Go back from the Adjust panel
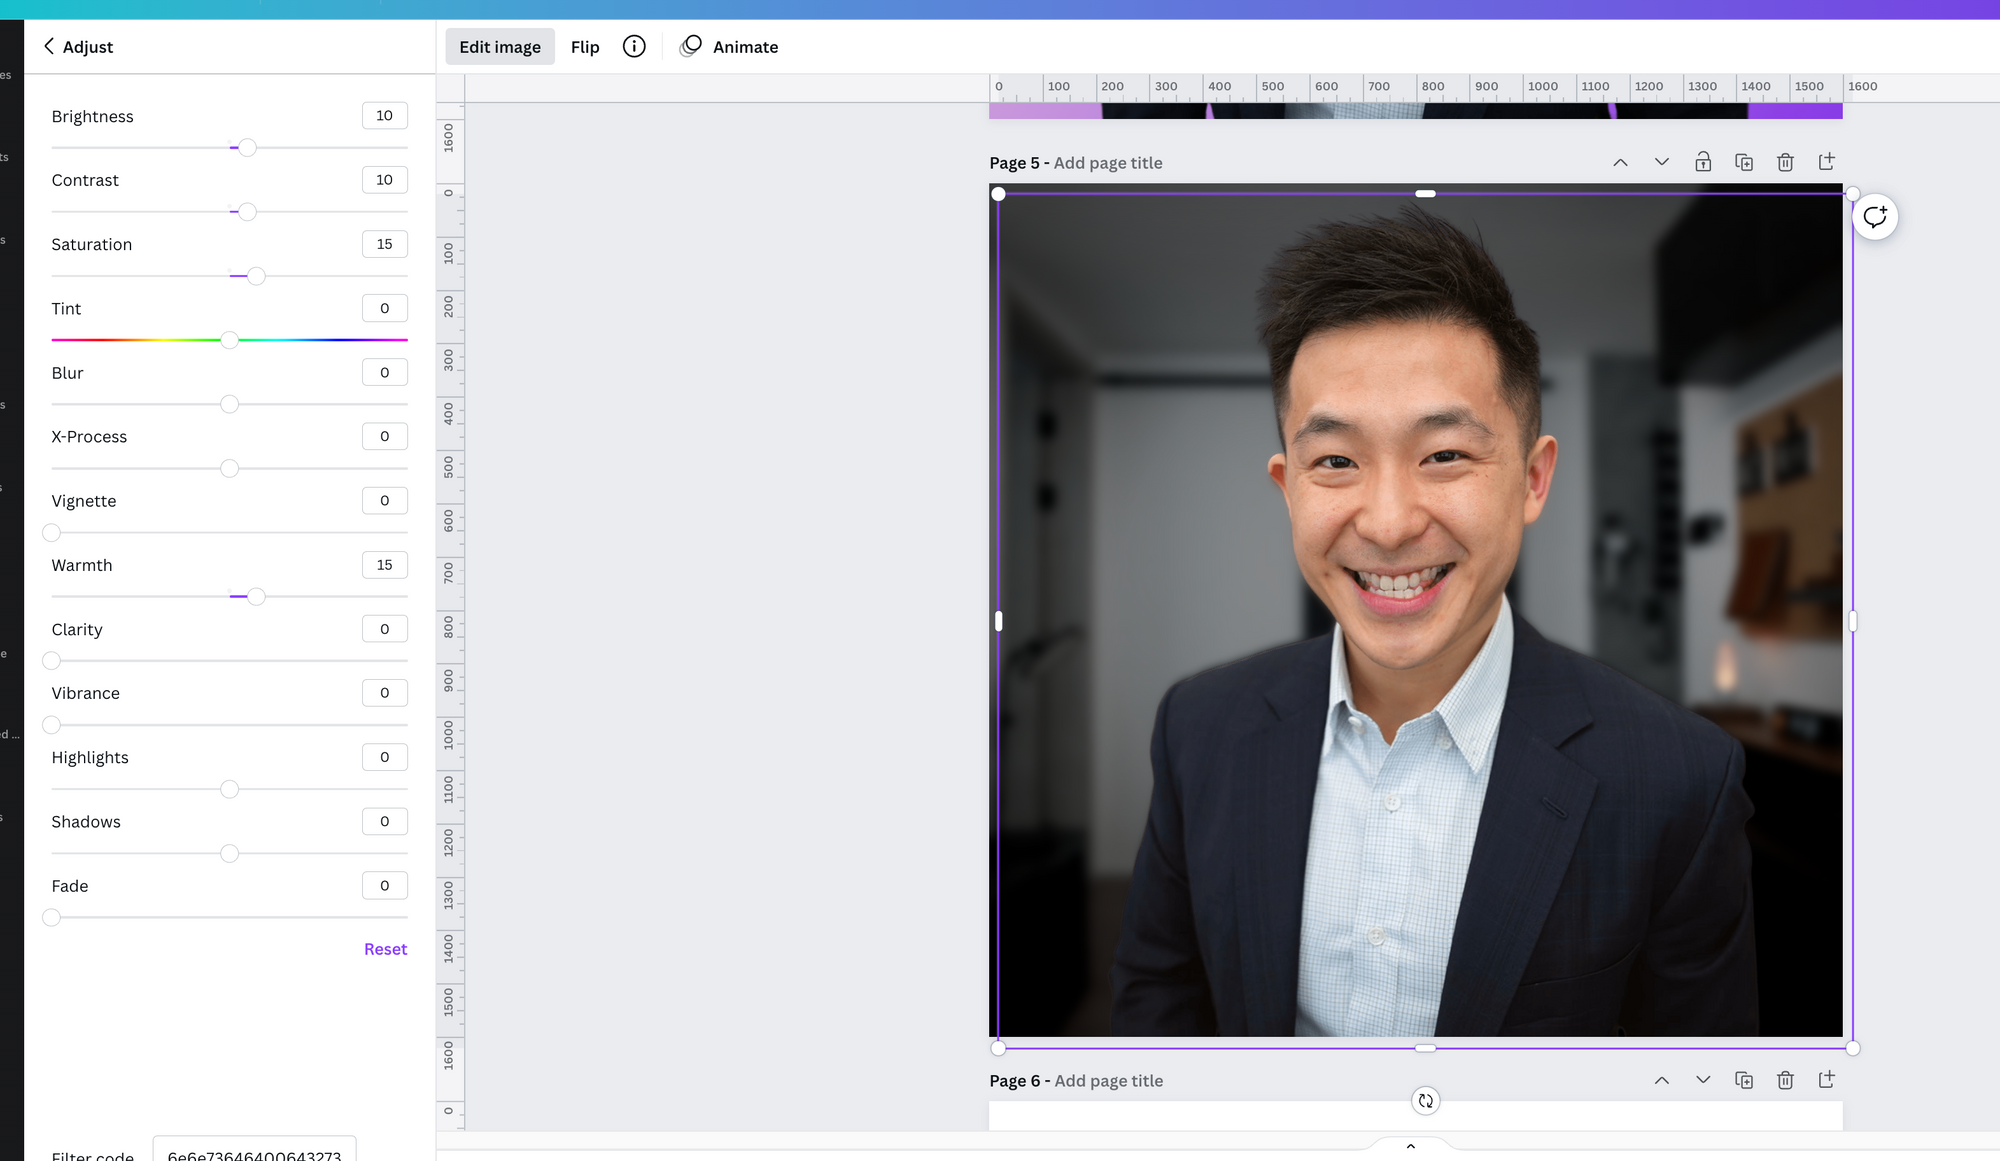The width and height of the screenshot is (2000, 1161). (x=49, y=46)
